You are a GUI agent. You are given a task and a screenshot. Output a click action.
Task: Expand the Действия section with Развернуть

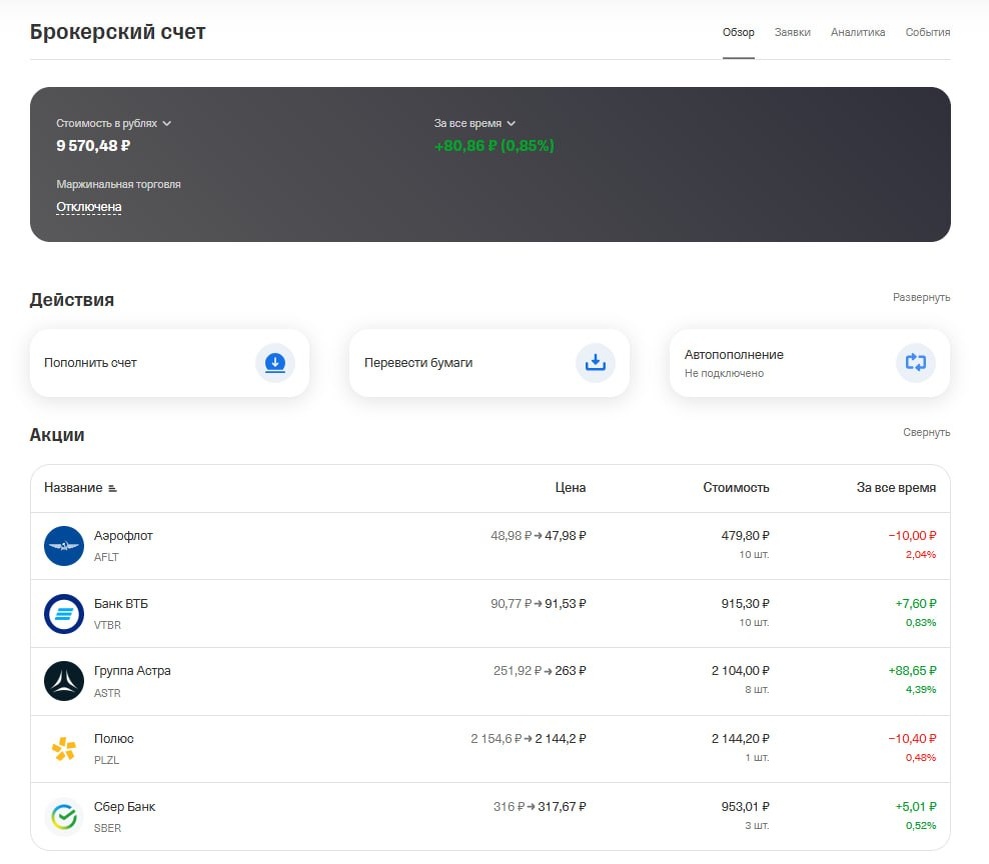coord(921,297)
